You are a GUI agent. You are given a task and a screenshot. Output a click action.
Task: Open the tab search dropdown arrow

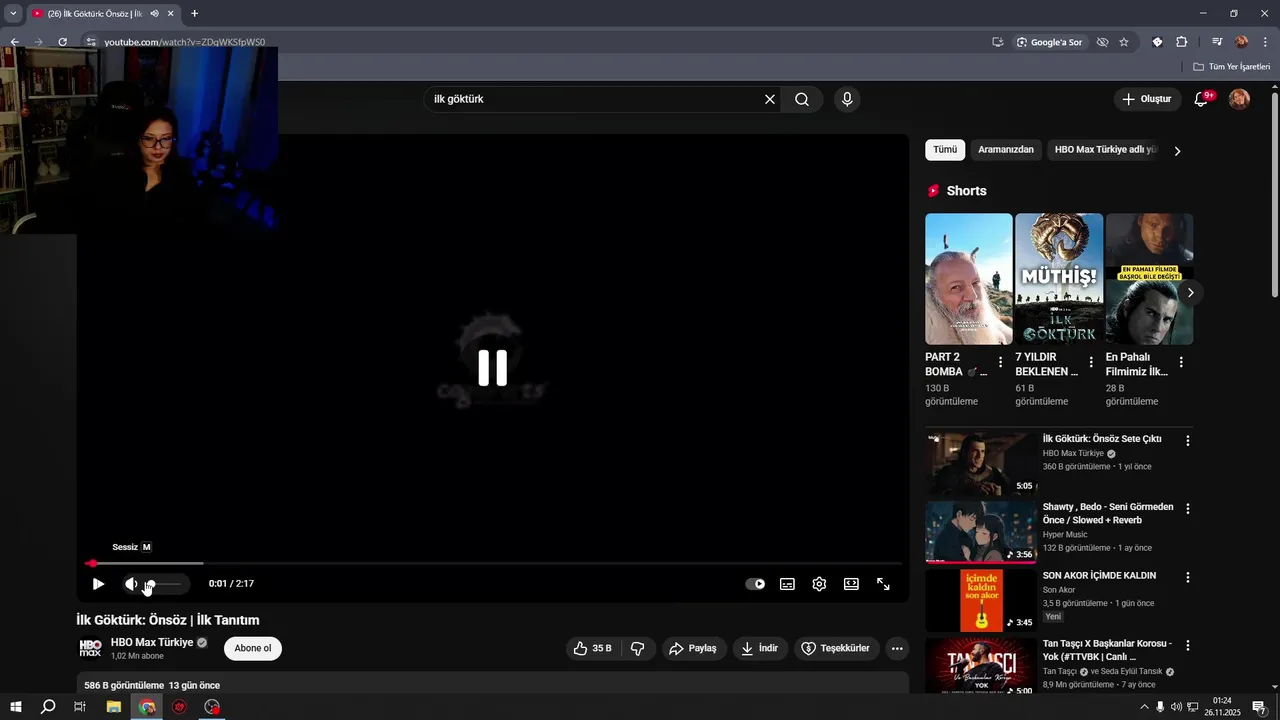tap(13, 14)
